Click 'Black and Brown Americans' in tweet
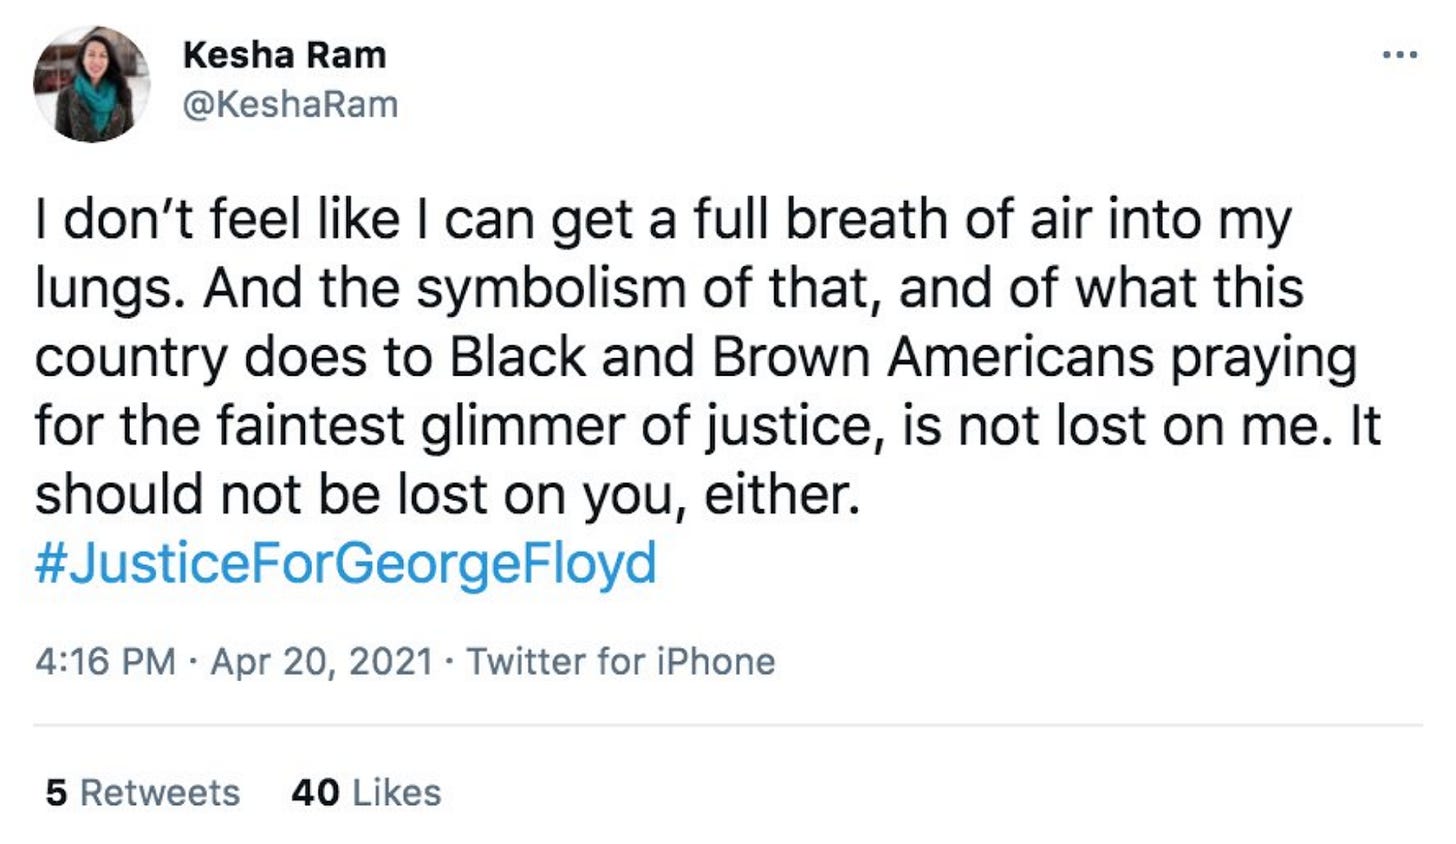This screenshot has width=1456, height=844. click(x=801, y=358)
